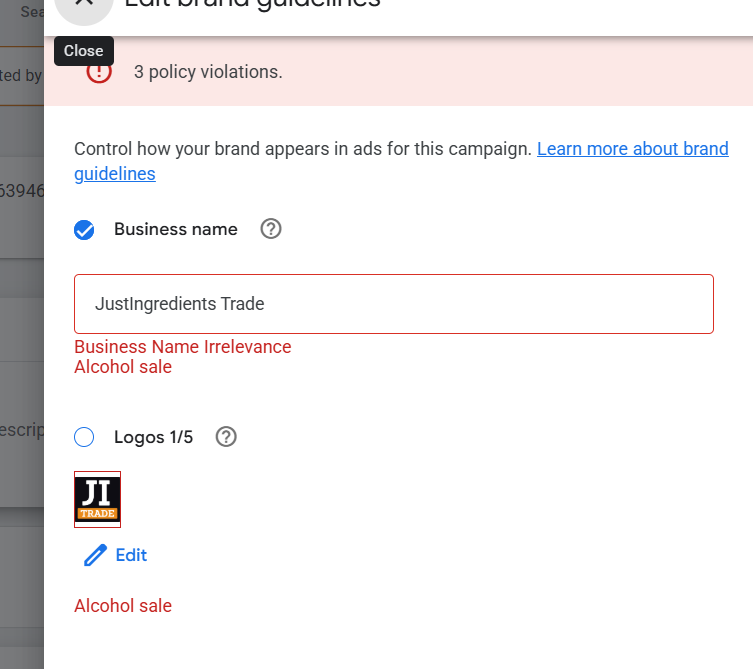
Task: Click the Edit brand guidelines title
Action: (x=252, y=4)
